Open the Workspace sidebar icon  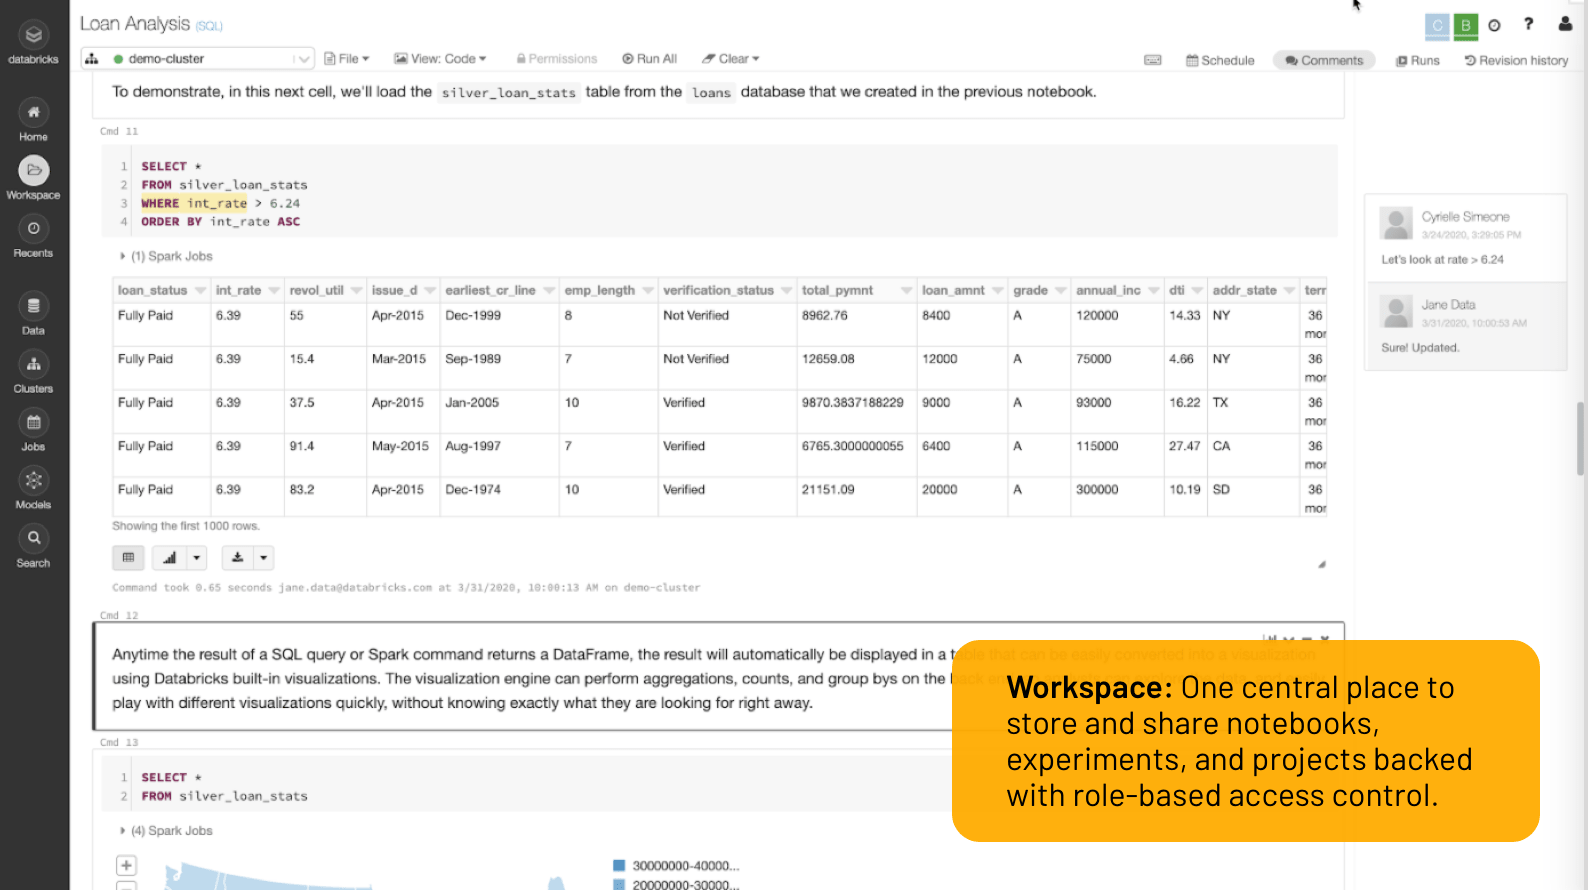(33, 171)
